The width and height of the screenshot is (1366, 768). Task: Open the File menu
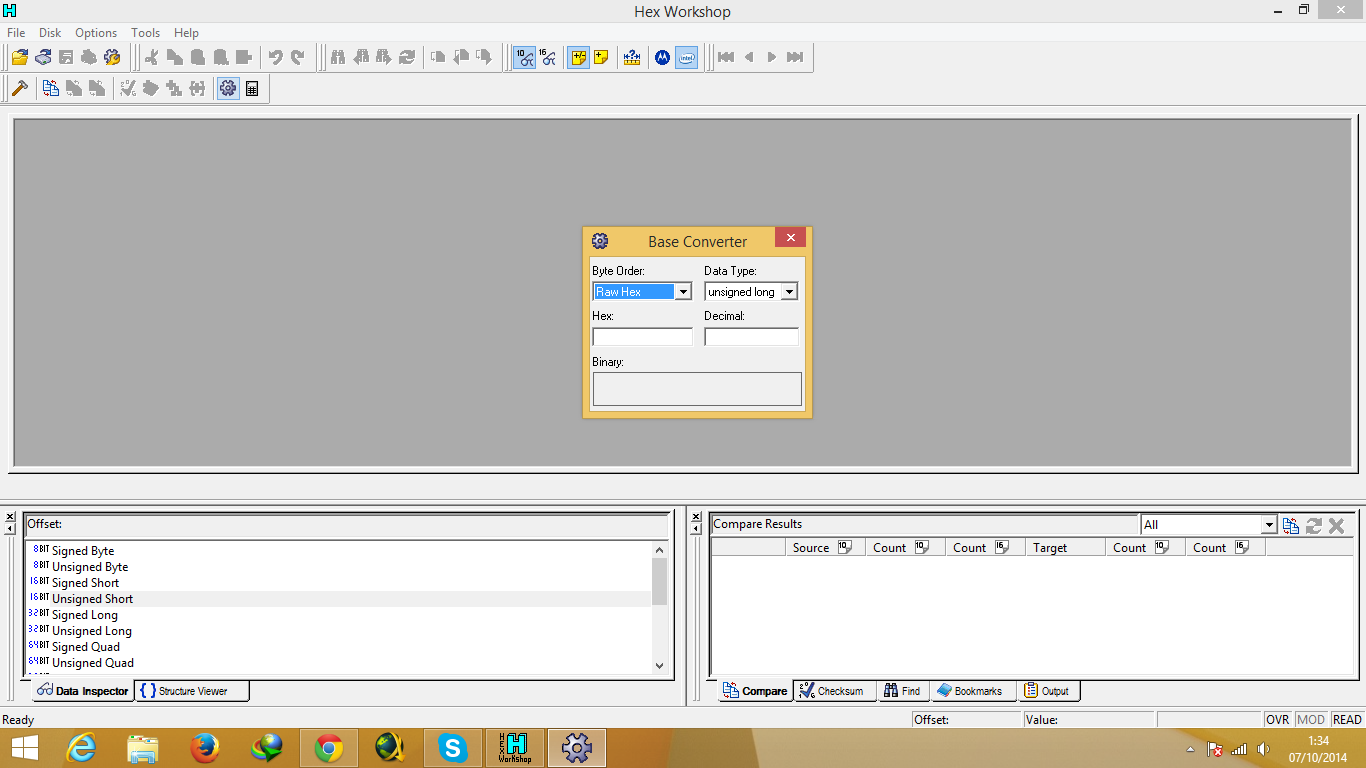click(16, 33)
